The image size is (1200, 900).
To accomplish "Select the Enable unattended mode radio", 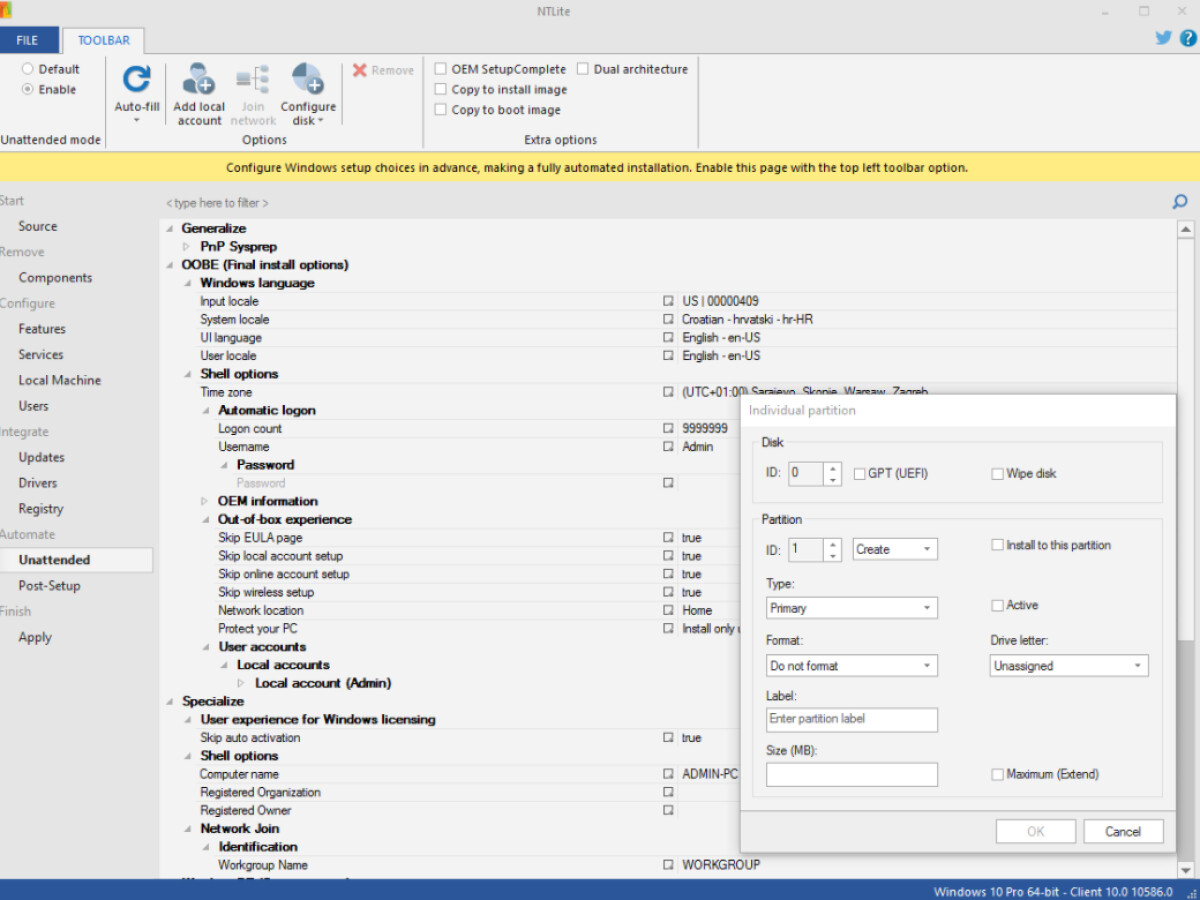I will (28, 89).
